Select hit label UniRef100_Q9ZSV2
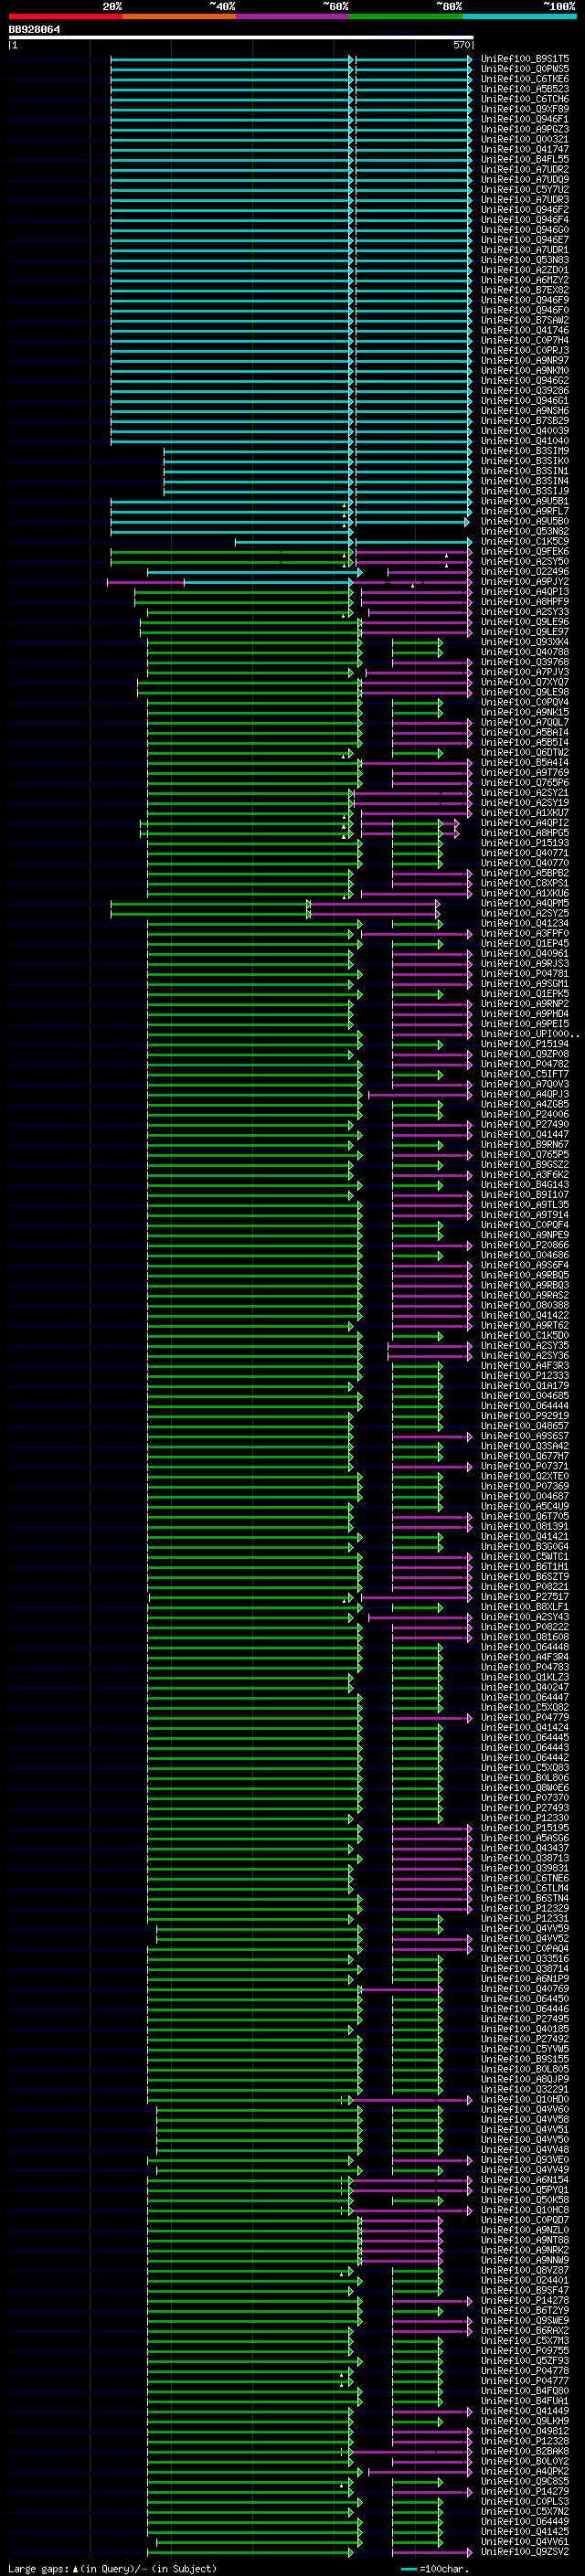Image resolution: width=585 pixels, height=2576 pixels. (x=525, y=2551)
